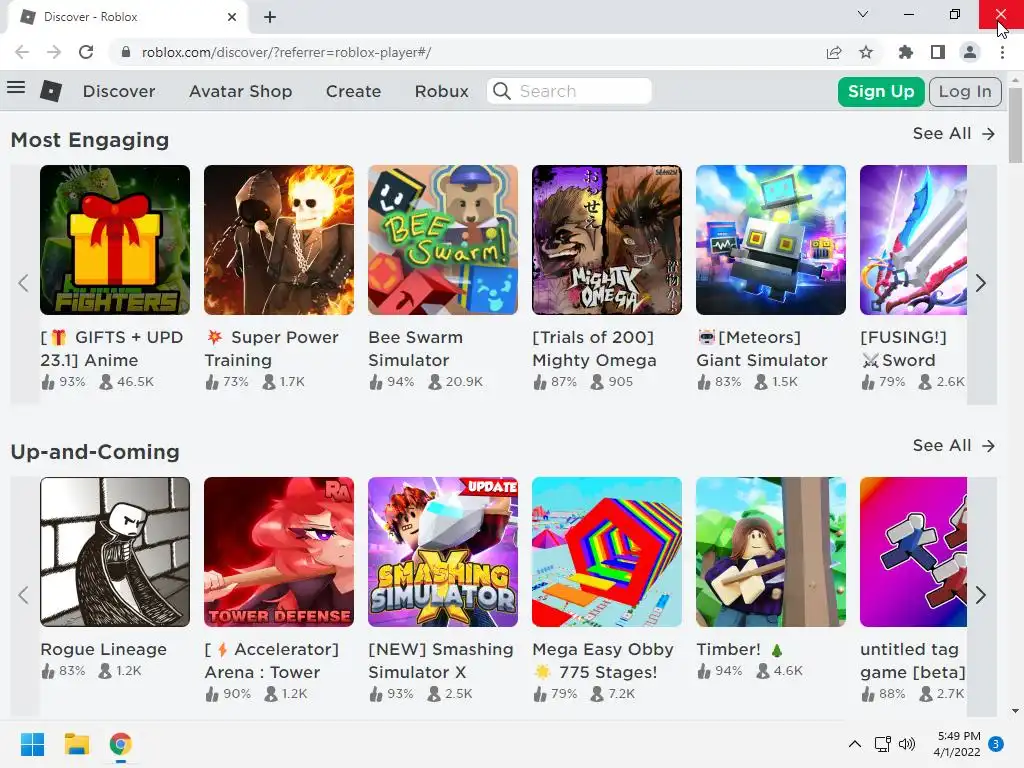Advance Most Engaging carousel right arrow
Viewport: 1024px width, 768px height.
click(981, 283)
